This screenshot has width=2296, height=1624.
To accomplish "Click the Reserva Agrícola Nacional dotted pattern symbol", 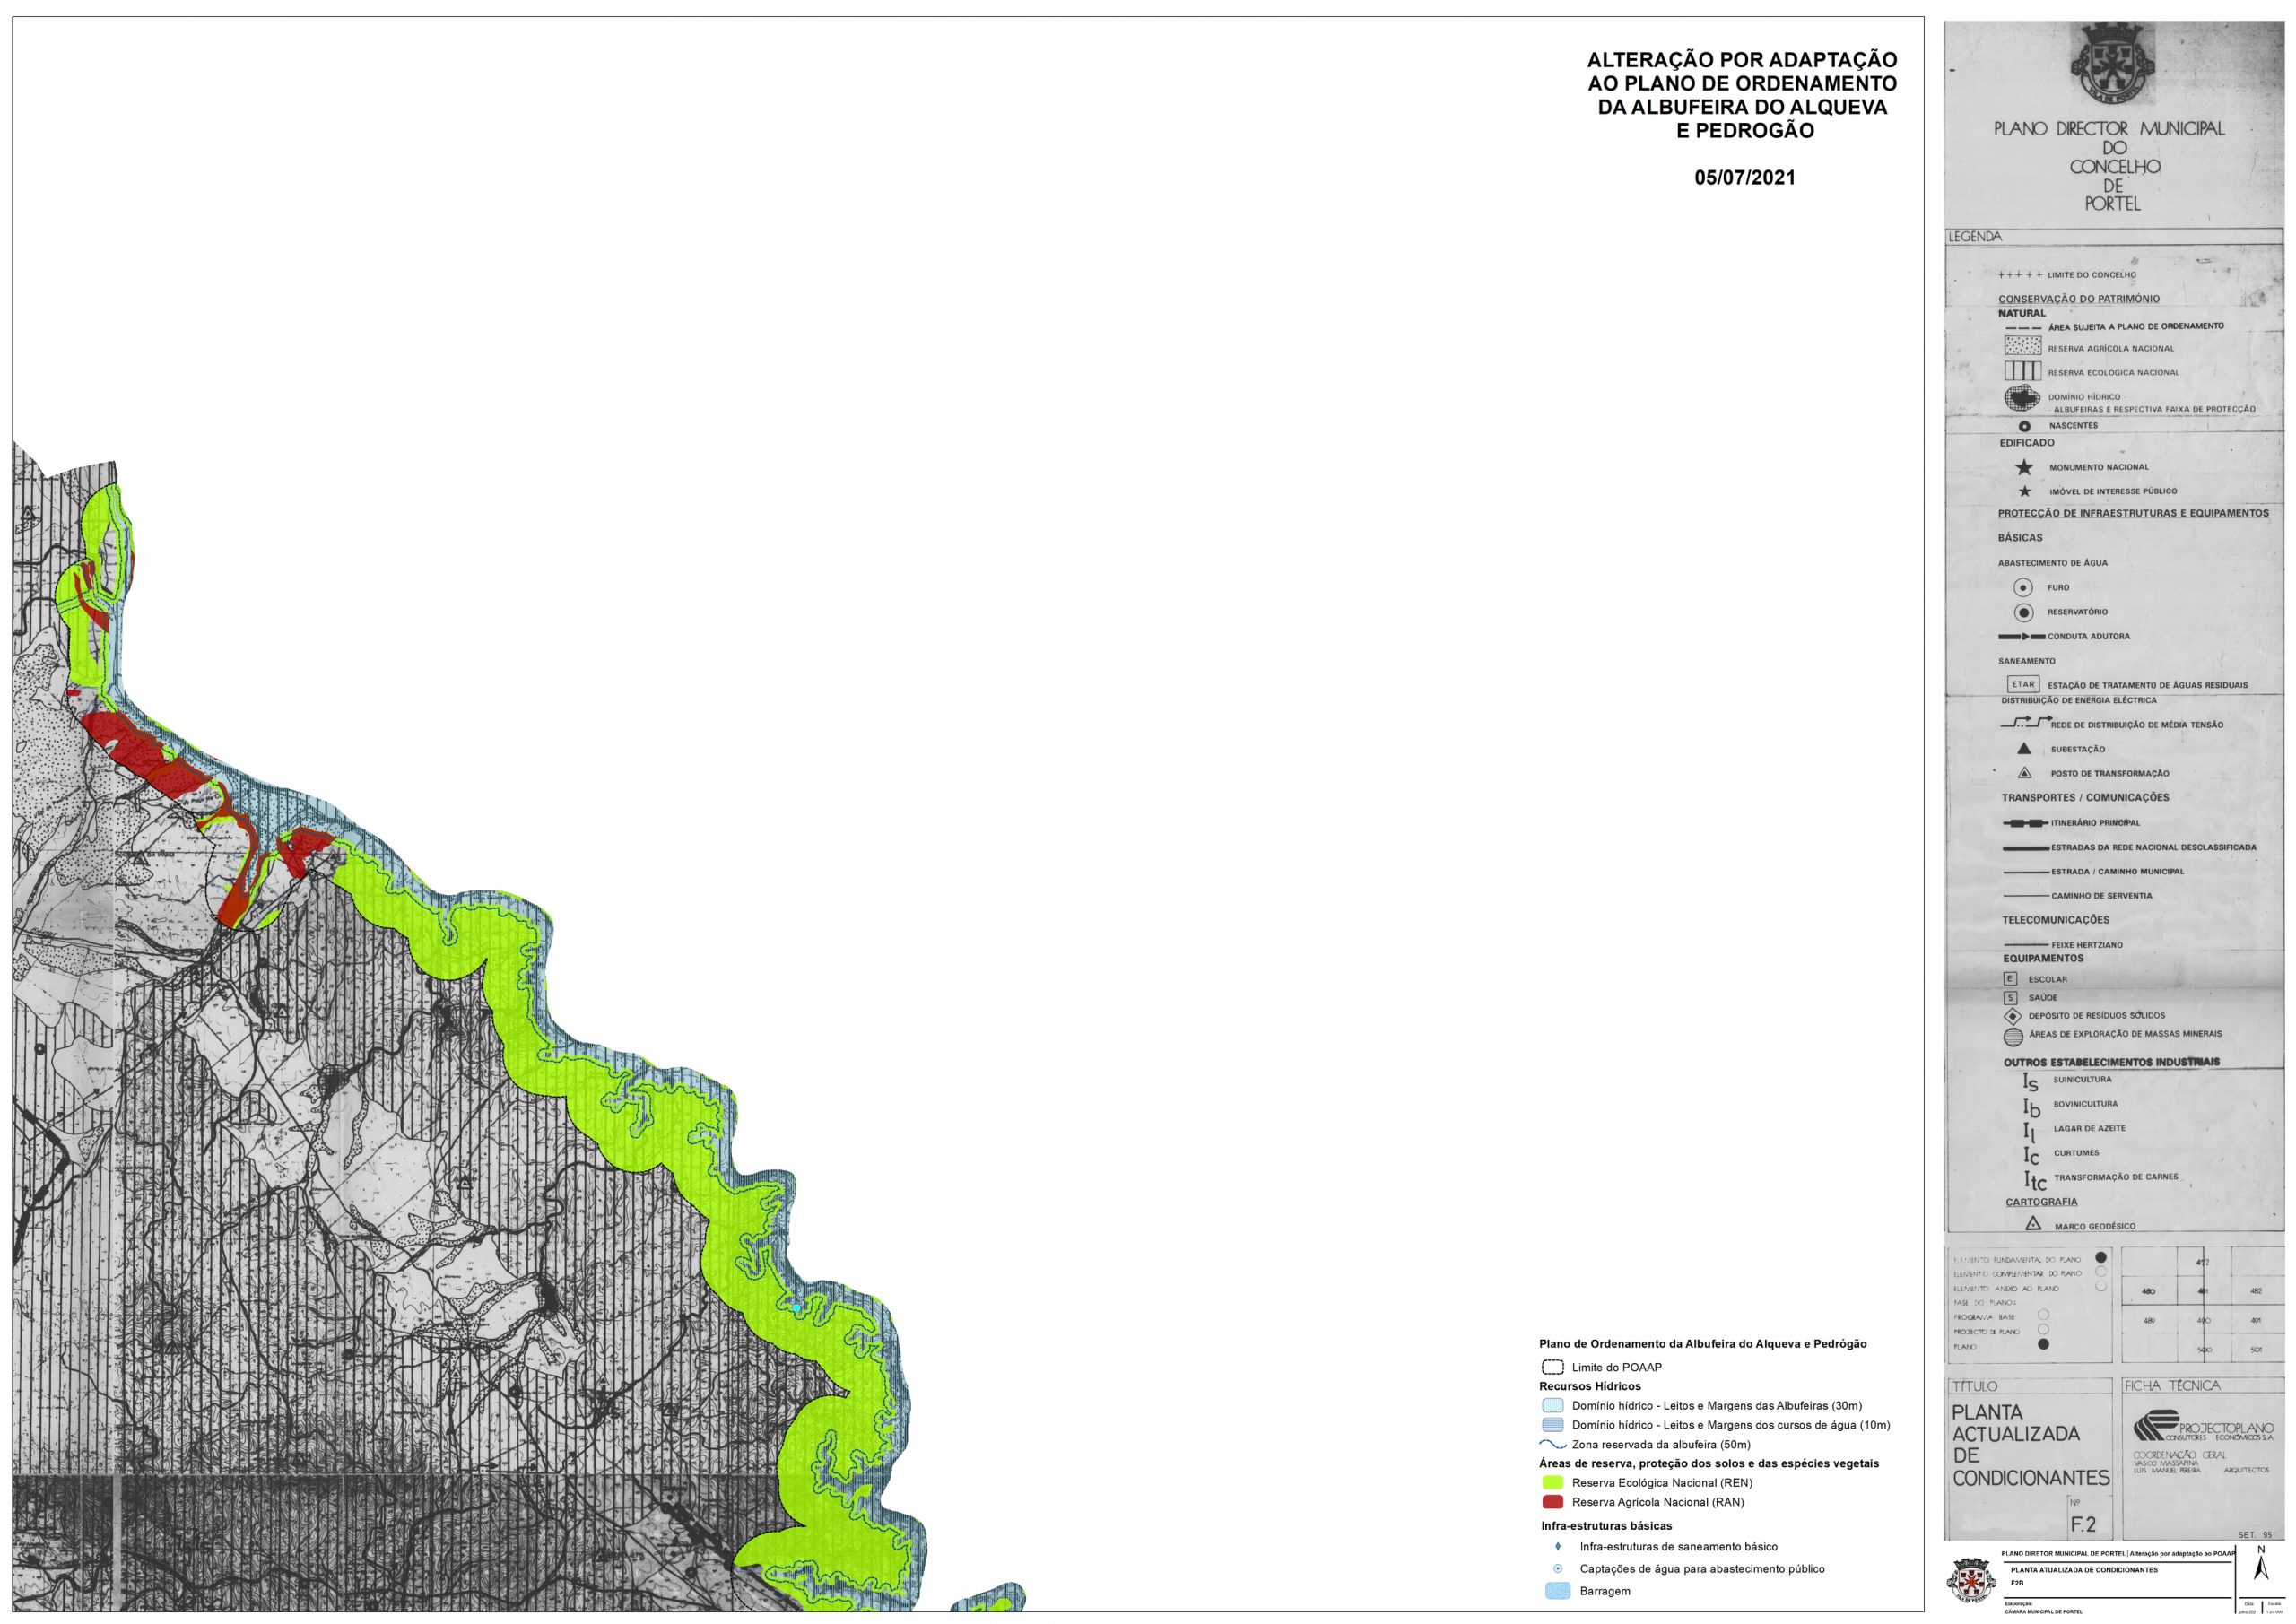I will click(x=2023, y=347).
